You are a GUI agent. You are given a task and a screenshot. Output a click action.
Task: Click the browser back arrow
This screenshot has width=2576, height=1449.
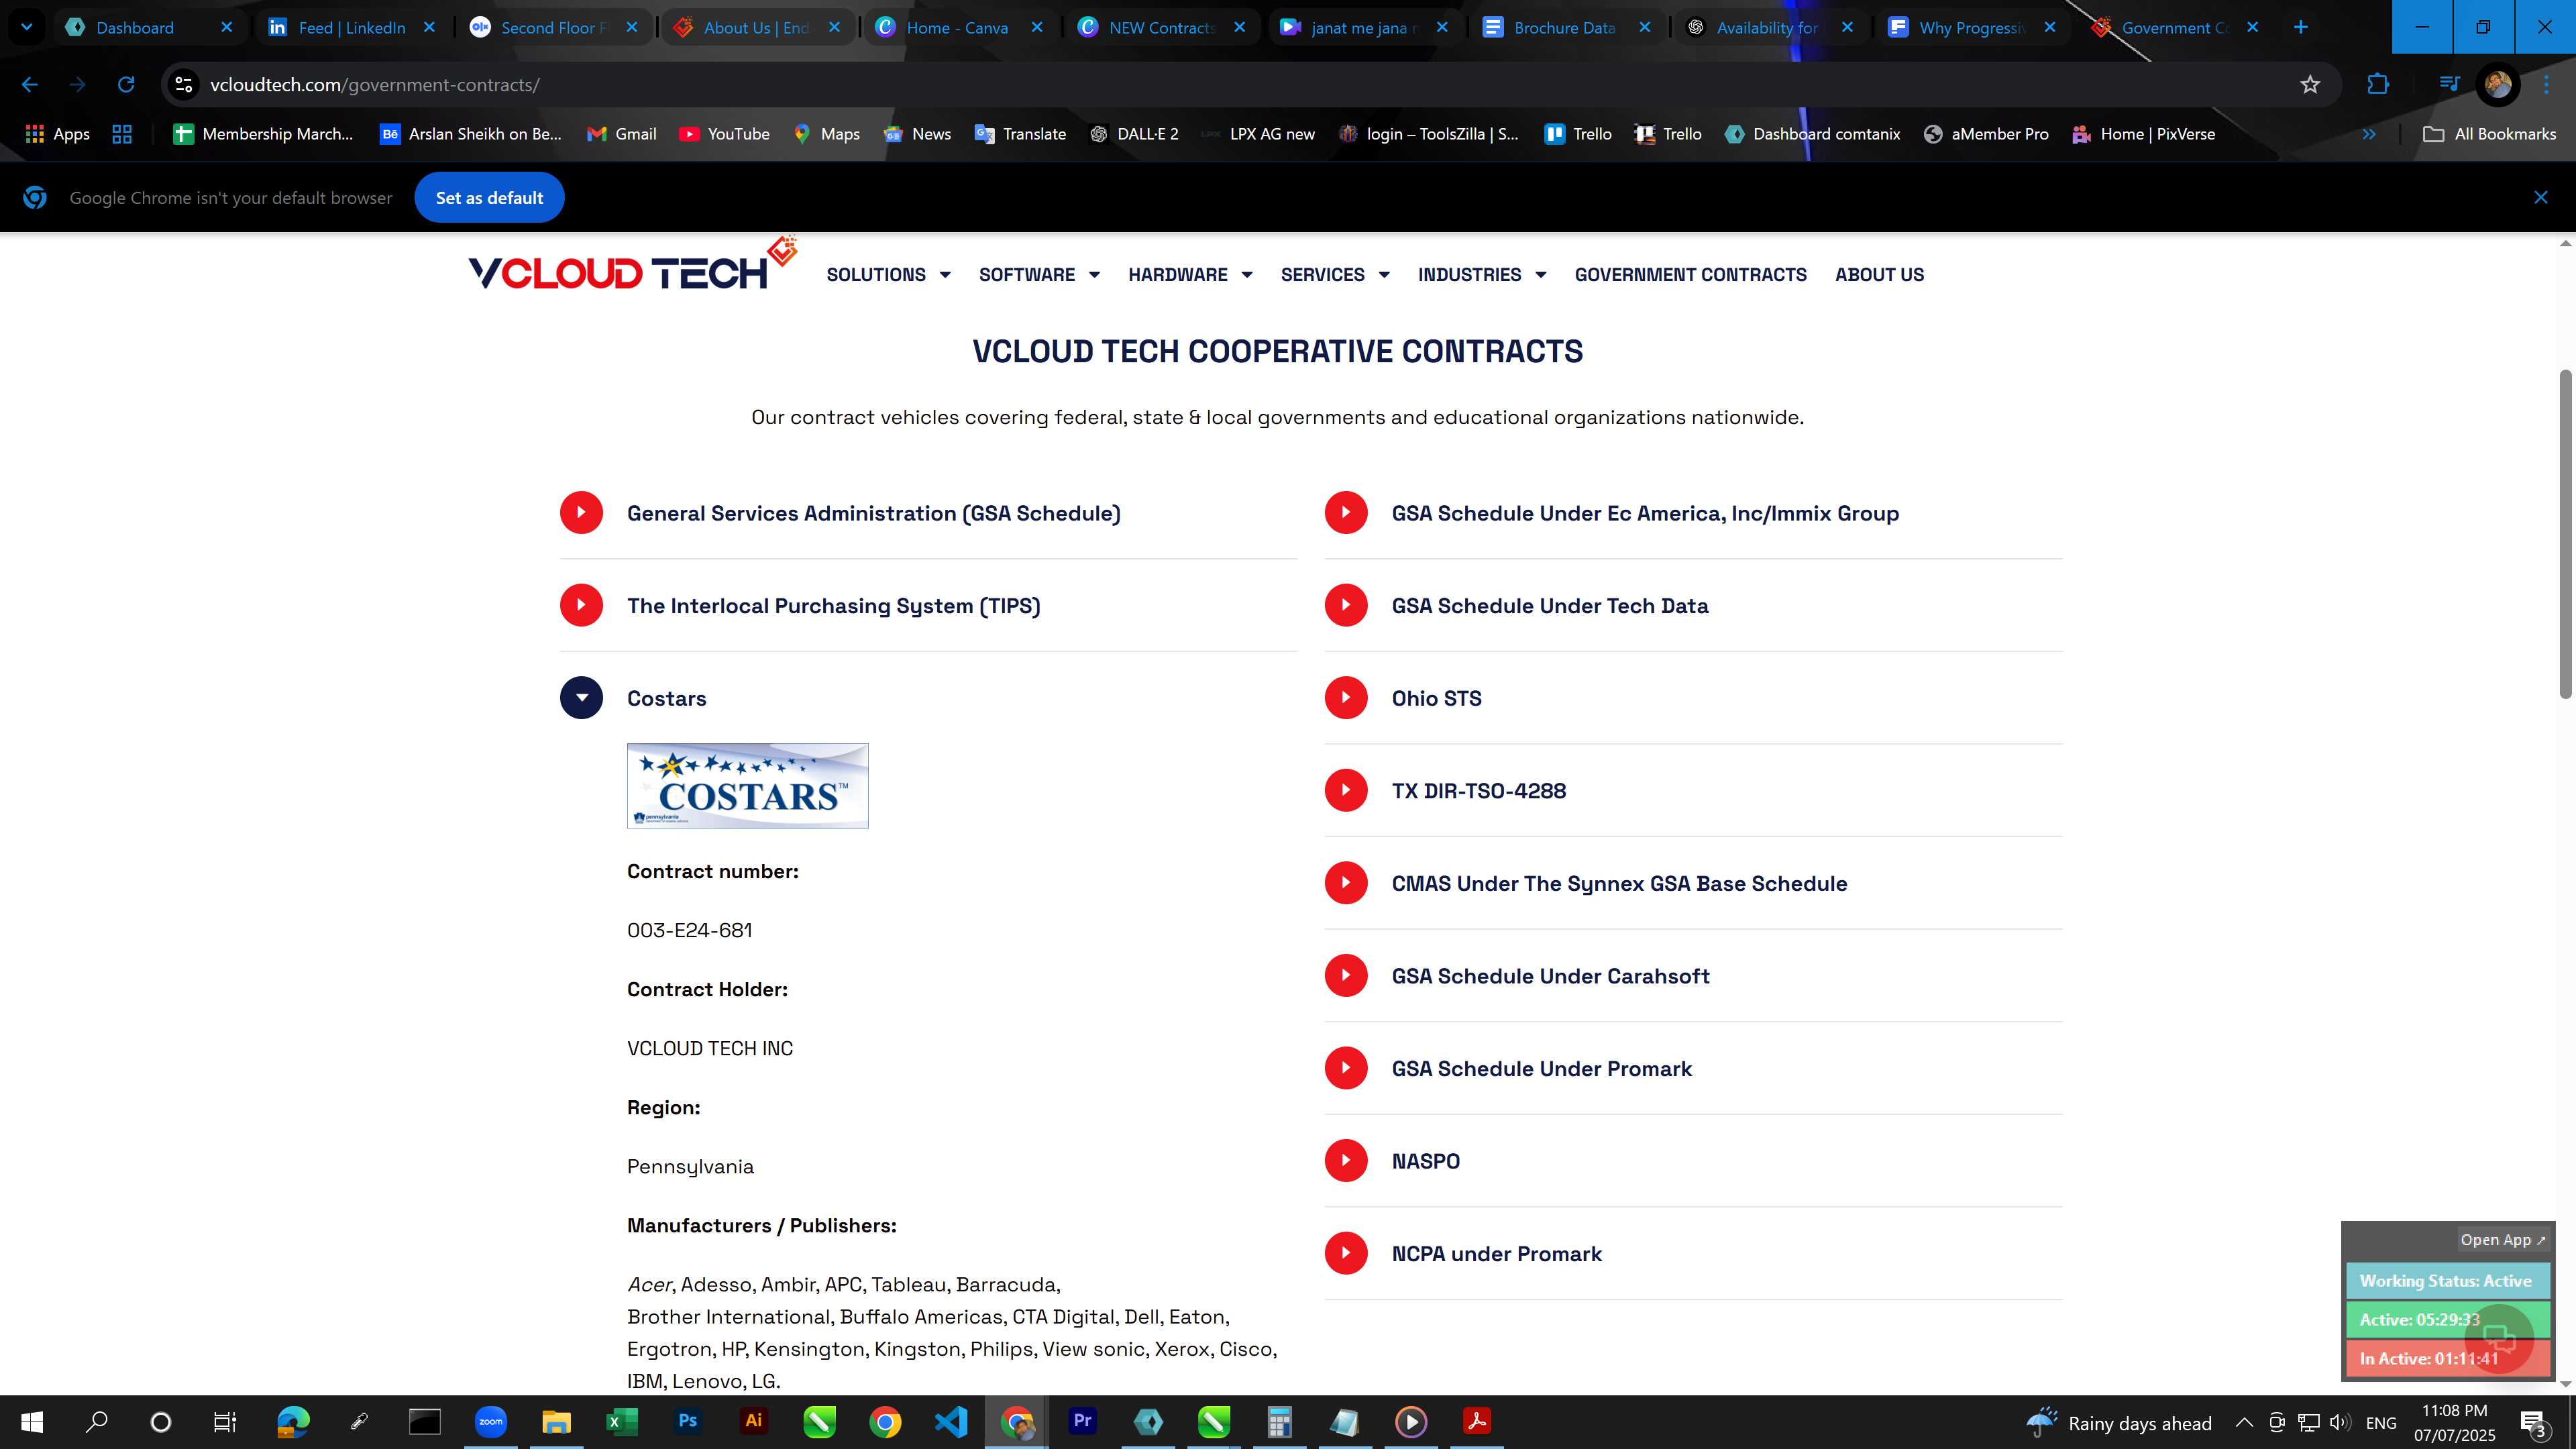[x=29, y=85]
